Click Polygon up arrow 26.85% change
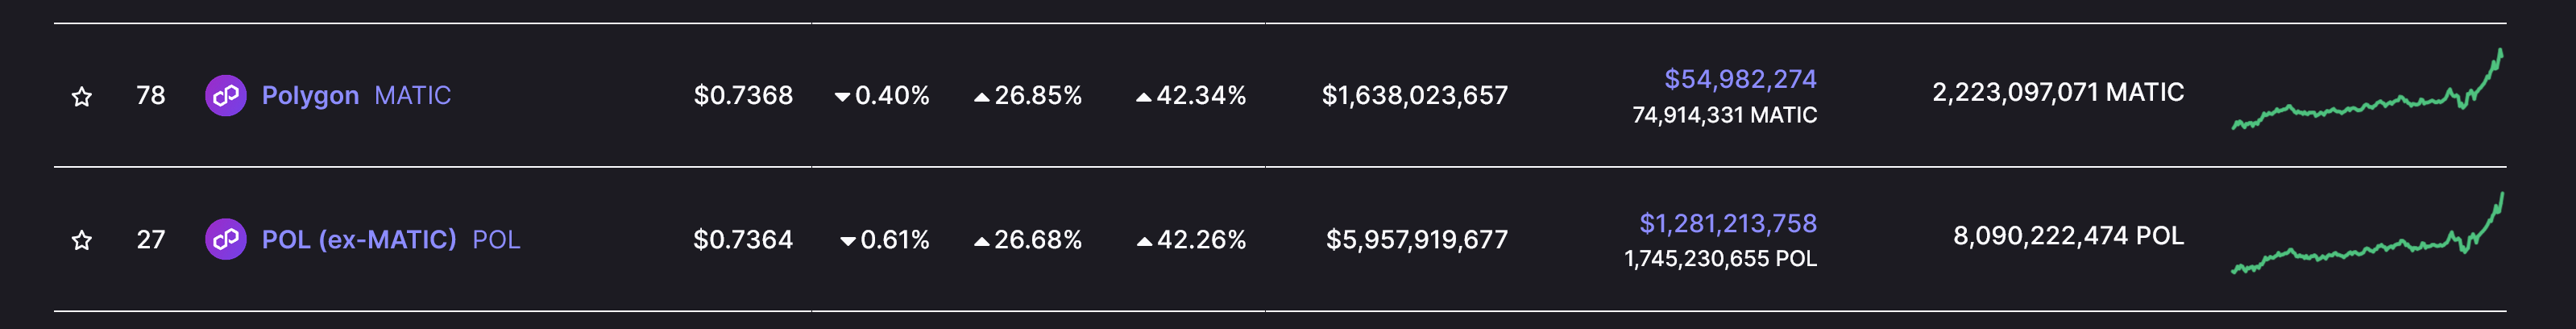Image resolution: width=2576 pixels, height=329 pixels. click(x=1028, y=96)
